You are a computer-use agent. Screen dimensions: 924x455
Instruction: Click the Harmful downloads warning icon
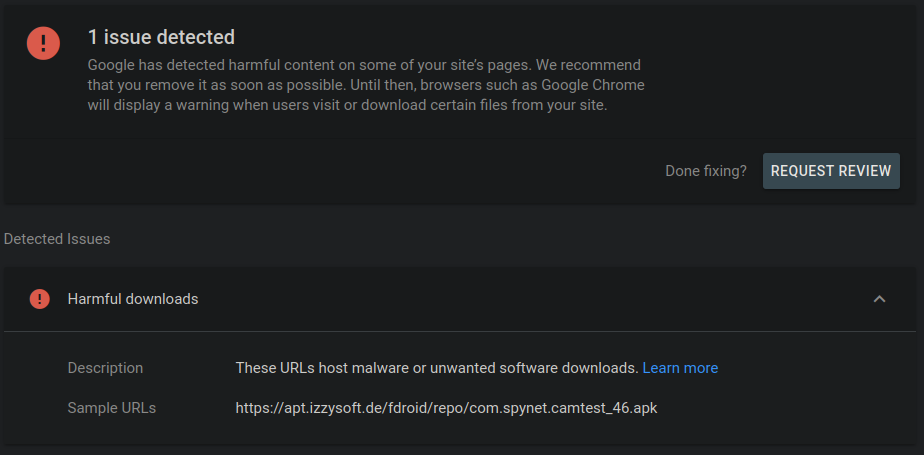tap(39, 299)
